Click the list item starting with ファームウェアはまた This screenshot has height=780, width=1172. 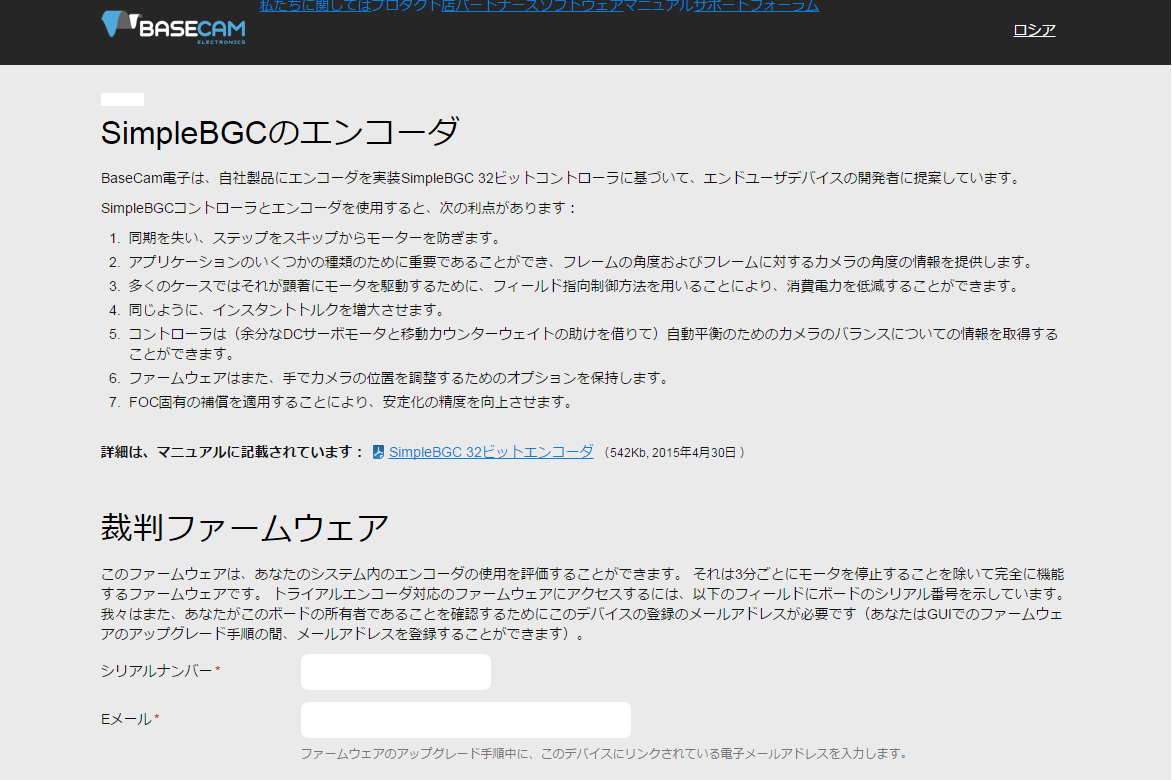pos(399,378)
